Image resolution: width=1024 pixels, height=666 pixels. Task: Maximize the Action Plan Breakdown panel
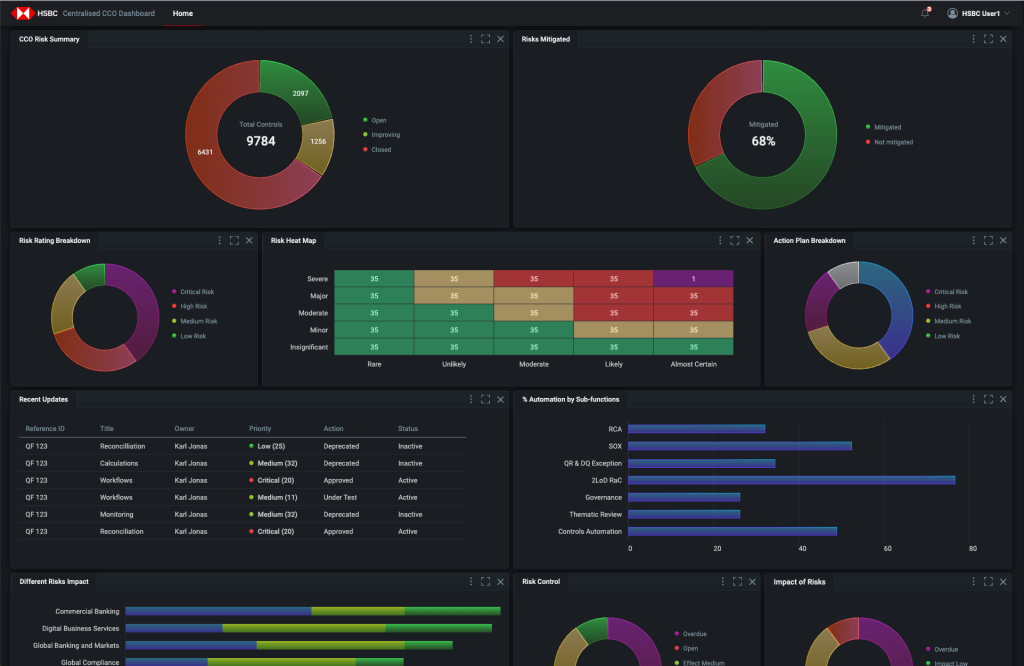click(988, 240)
